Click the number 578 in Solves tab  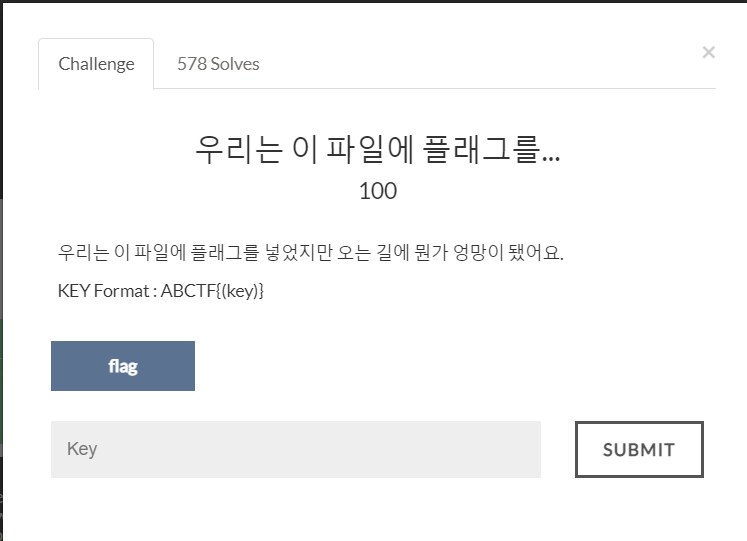[x=192, y=64]
